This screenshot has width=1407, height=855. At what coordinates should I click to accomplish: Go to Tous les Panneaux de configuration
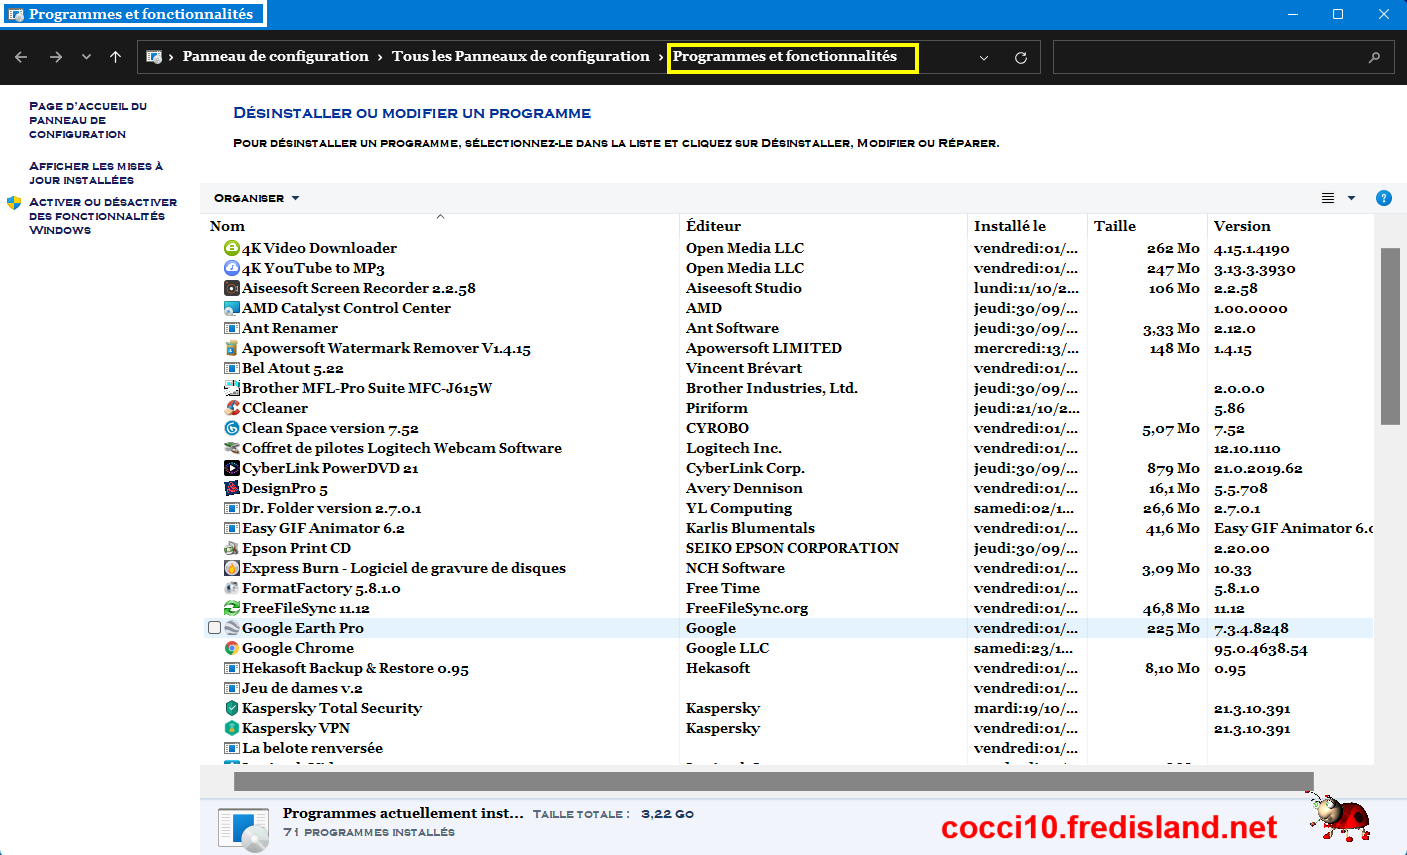click(521, 57)
